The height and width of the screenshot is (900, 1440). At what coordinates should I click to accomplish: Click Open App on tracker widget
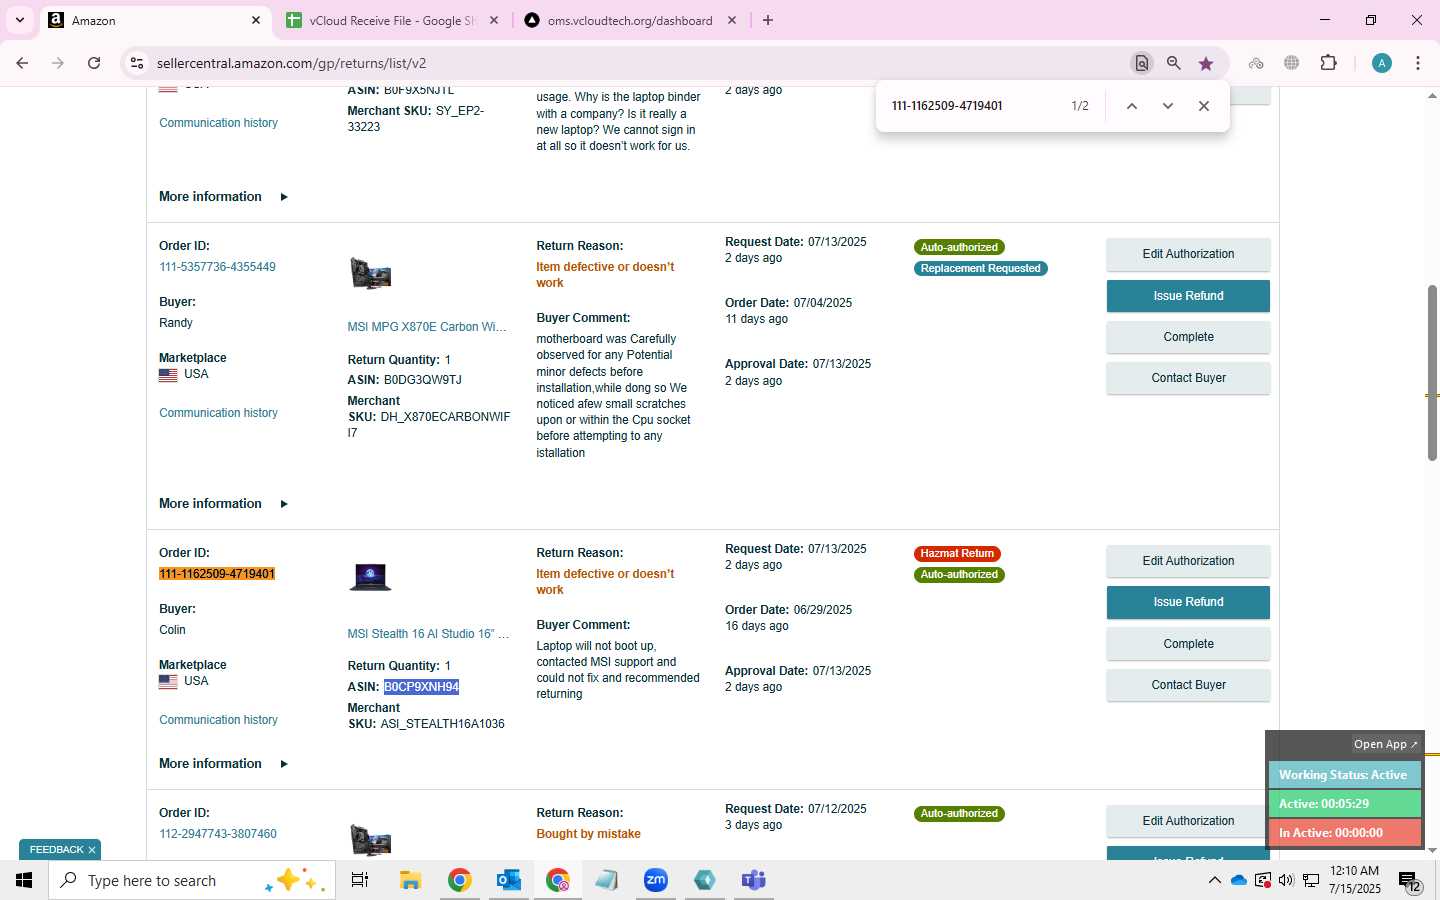[1385, 744]
